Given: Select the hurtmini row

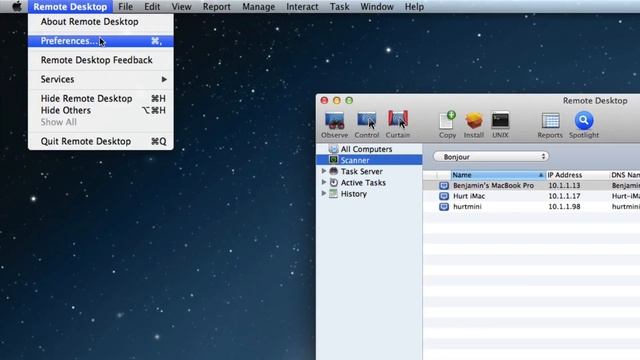Looking at the screenshot, I should pos(531,207).
